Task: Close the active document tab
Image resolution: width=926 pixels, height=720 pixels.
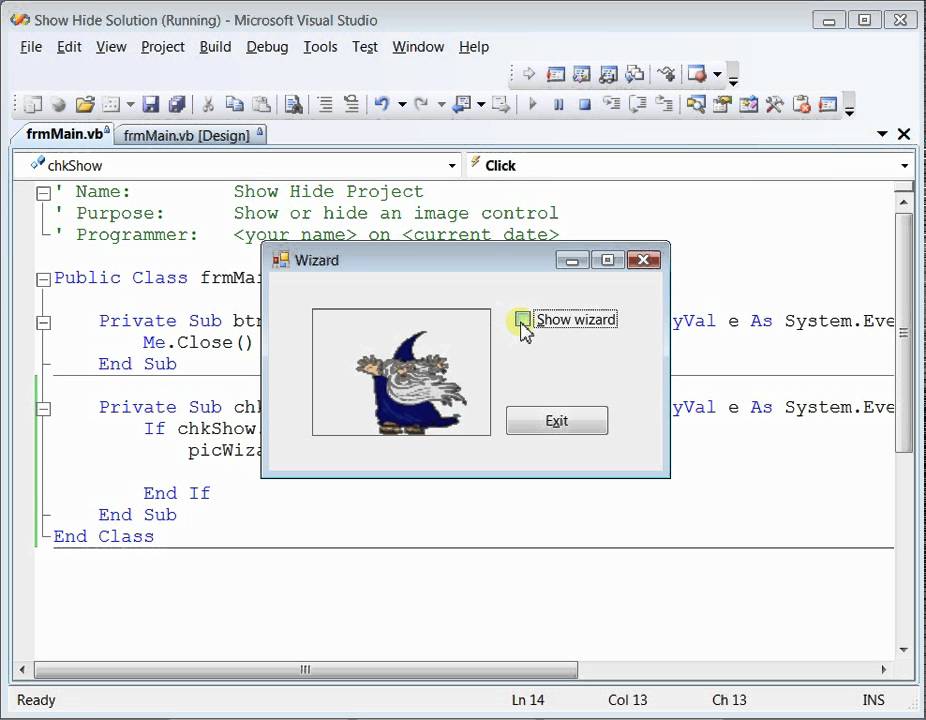Action: [904, 134]
